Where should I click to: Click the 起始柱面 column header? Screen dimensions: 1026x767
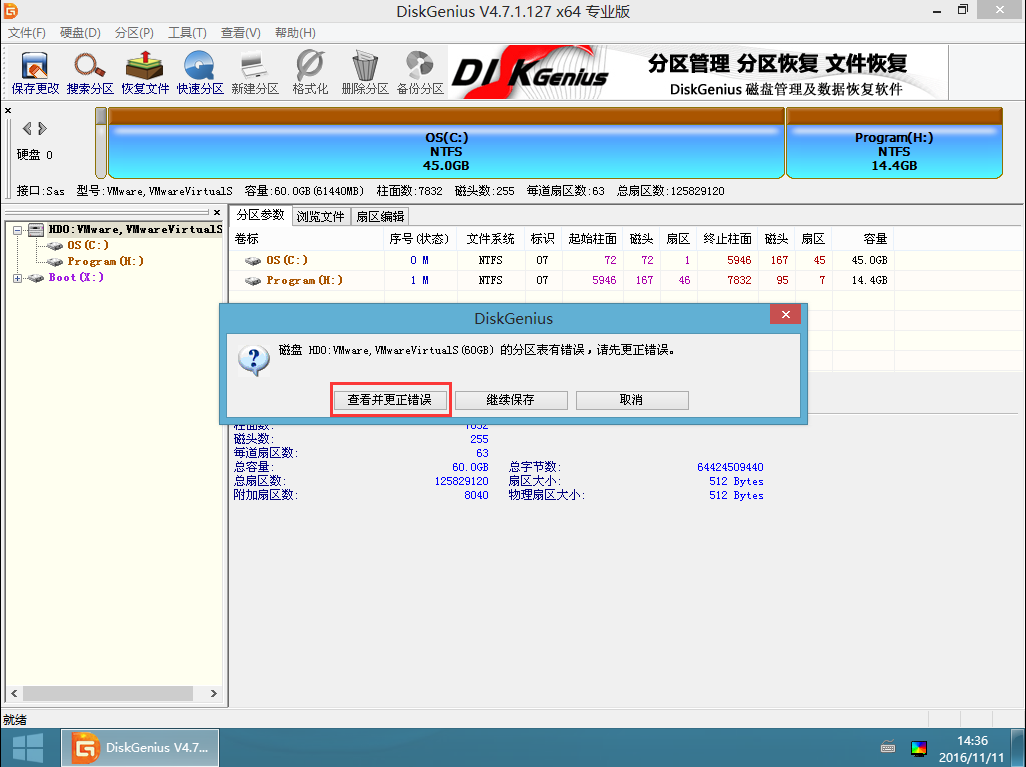593,239
